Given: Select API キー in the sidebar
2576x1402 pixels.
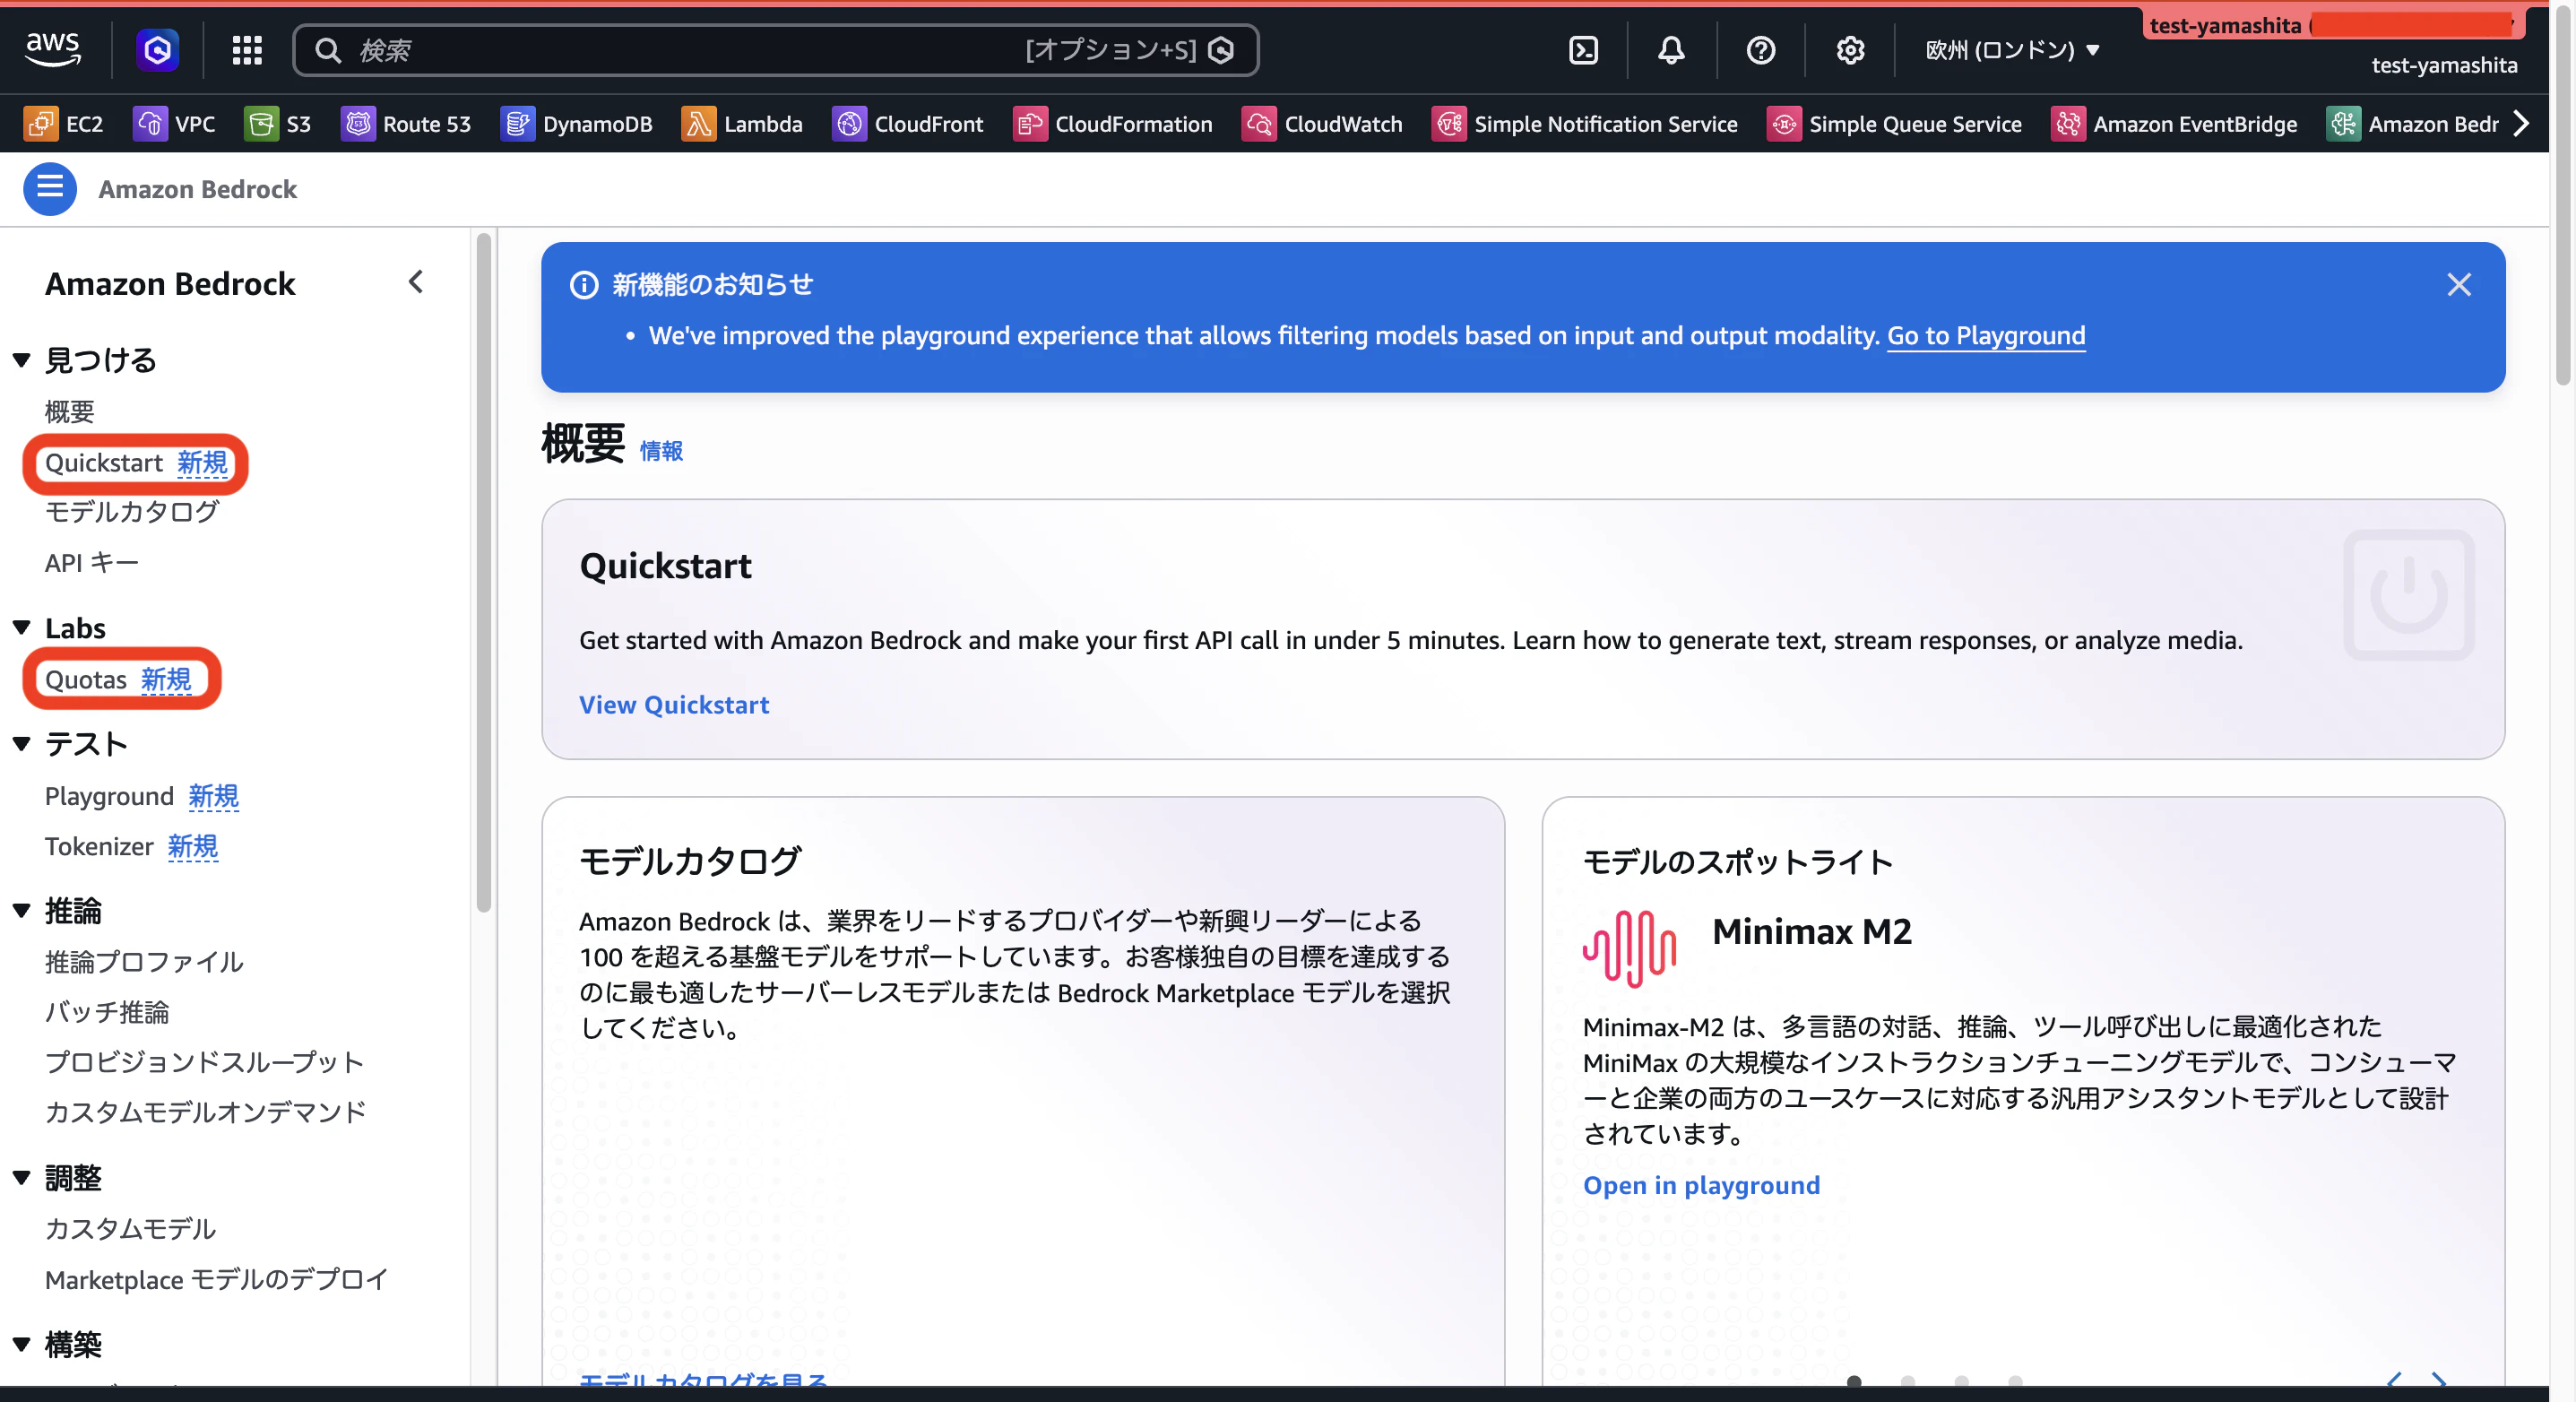Looking at the screenshot, I should [x=92, y=563].
